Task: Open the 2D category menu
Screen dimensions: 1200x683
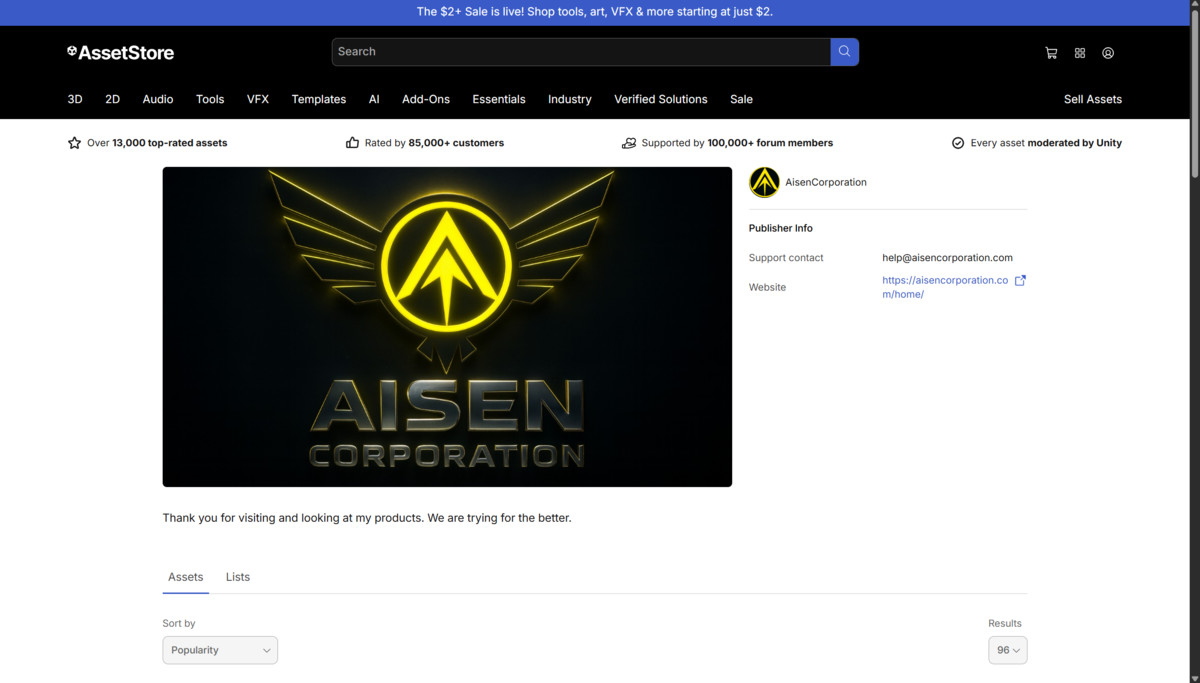Action: point(113,99)
